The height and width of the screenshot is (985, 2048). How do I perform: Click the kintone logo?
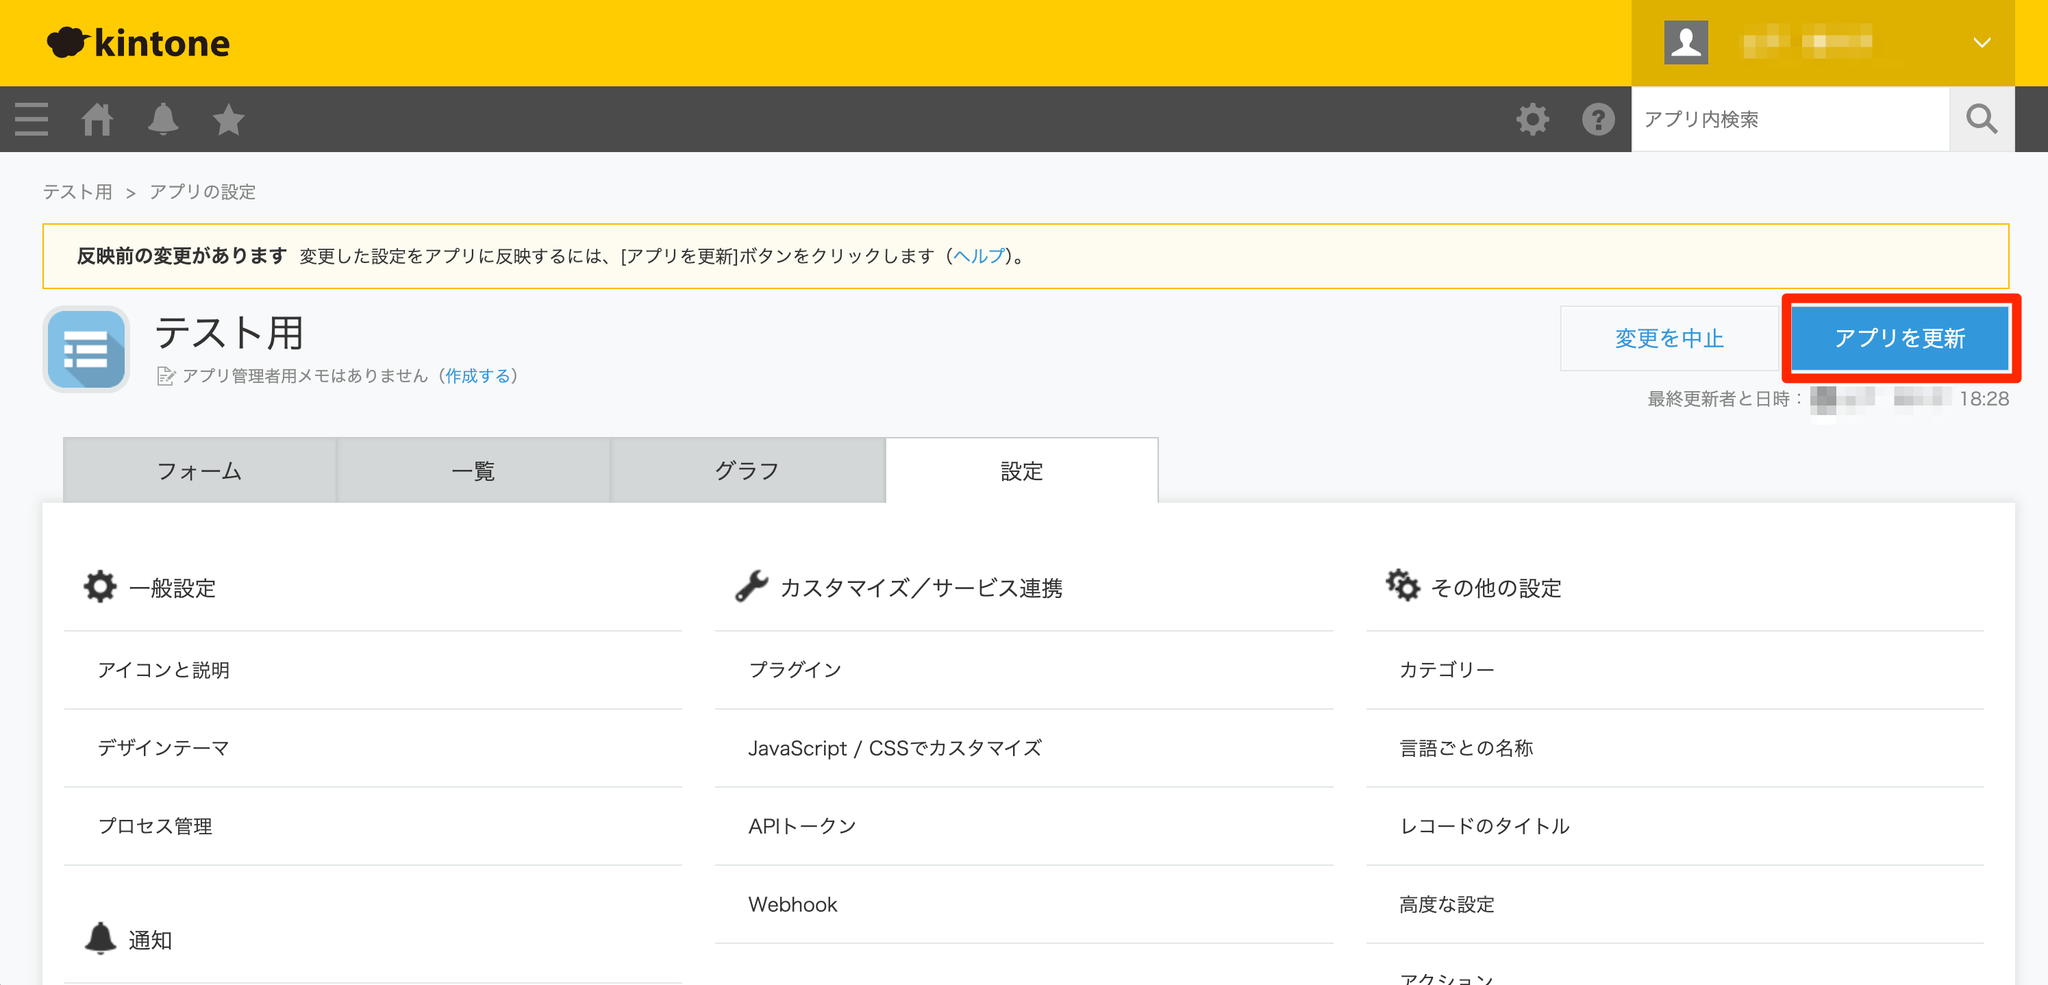click(x=139, y=43)
